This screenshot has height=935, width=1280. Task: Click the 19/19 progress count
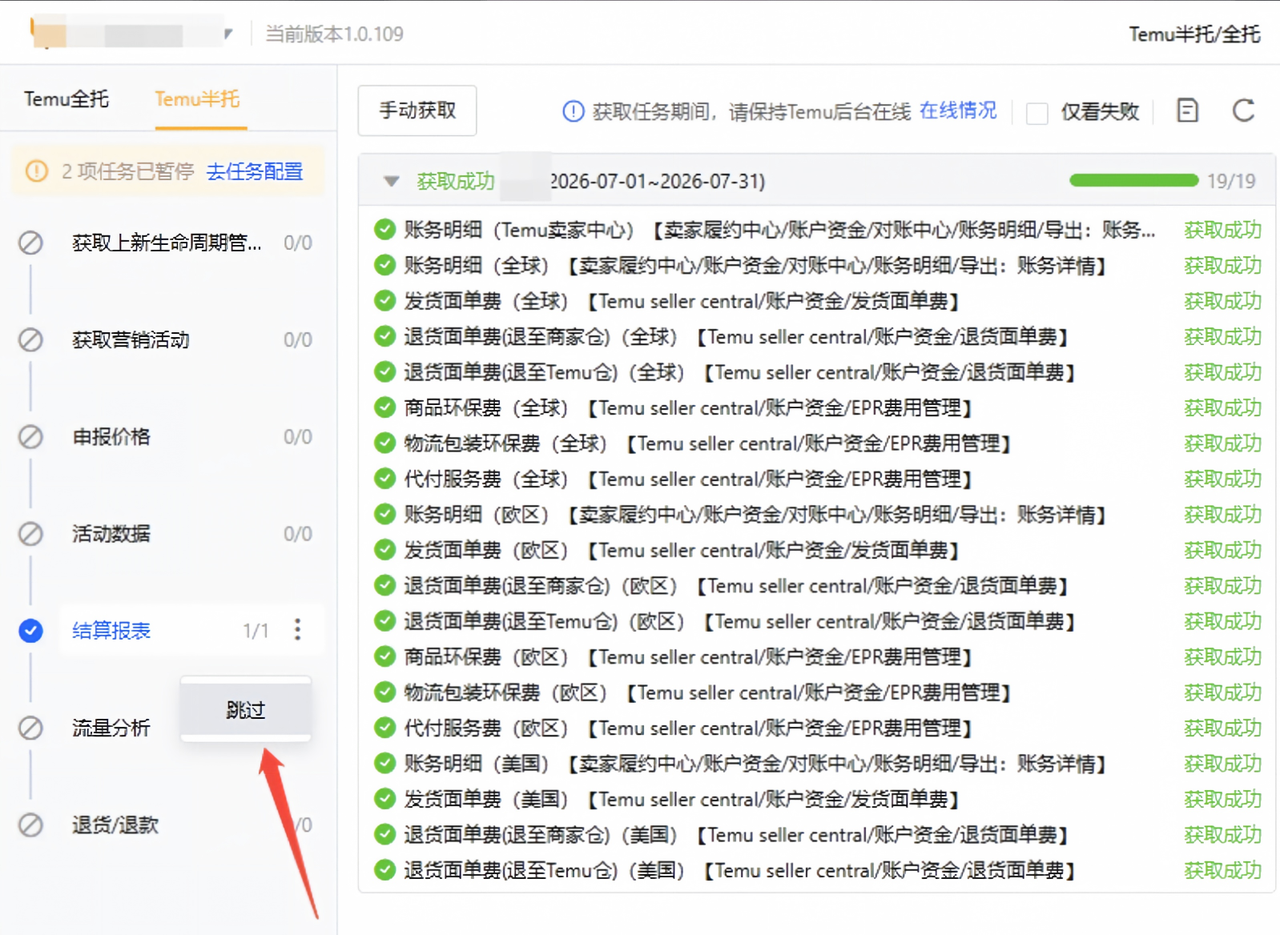pos(1232,181)
